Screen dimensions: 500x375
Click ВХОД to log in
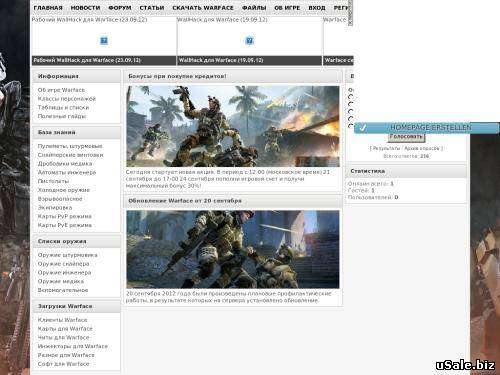pyautogui.click(x=317, y=8)
